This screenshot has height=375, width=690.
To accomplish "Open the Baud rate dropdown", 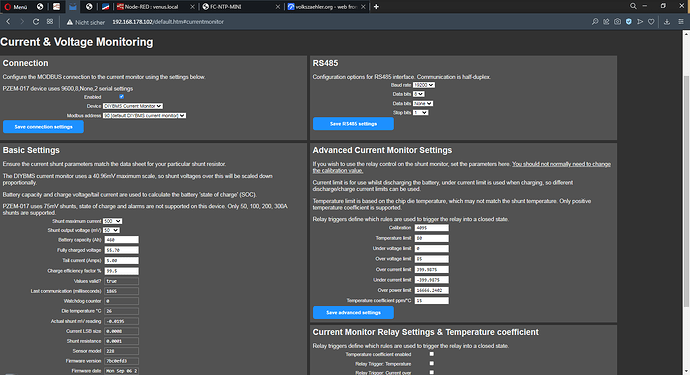I will point(424,85).
